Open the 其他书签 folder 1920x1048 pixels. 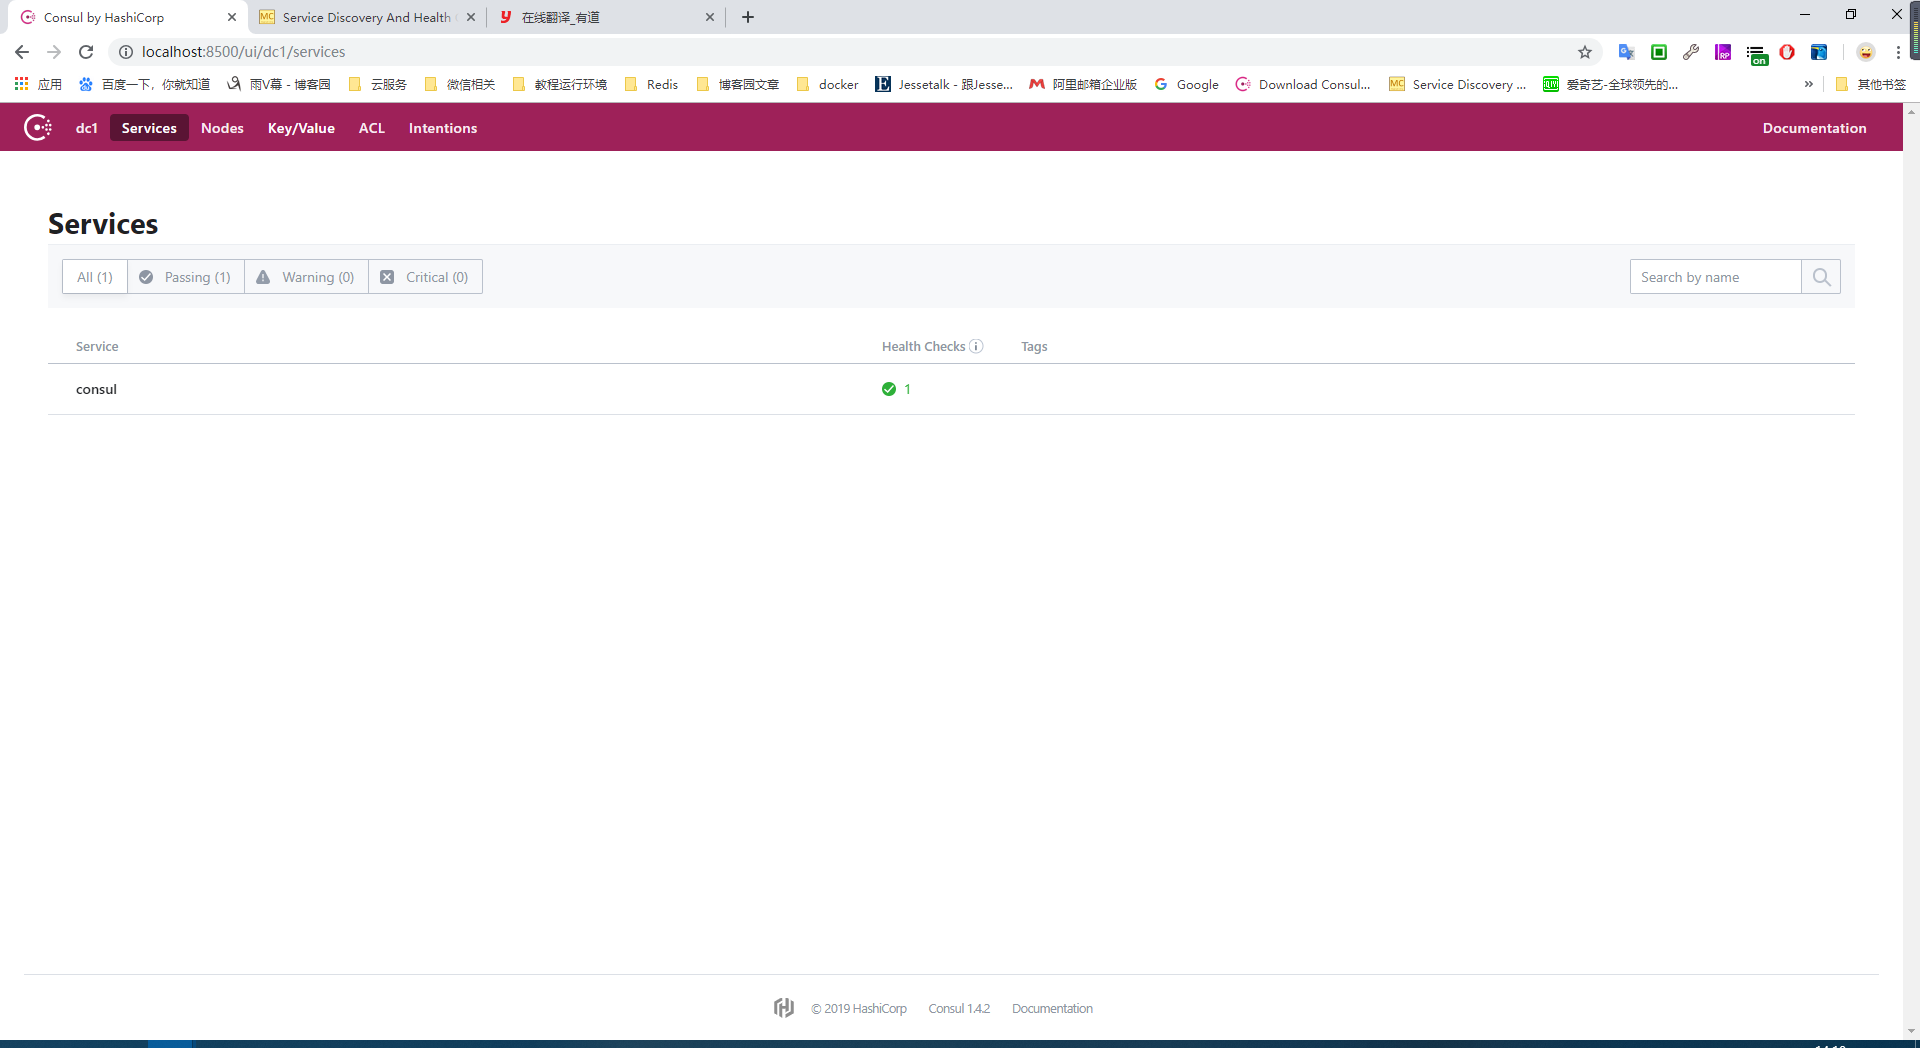1871,84
